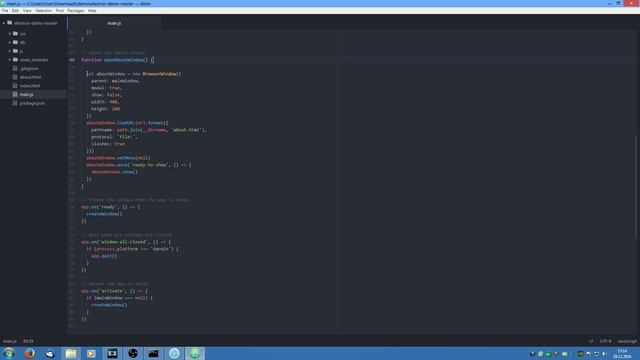Open package.json from the tree view

(32, 103)
